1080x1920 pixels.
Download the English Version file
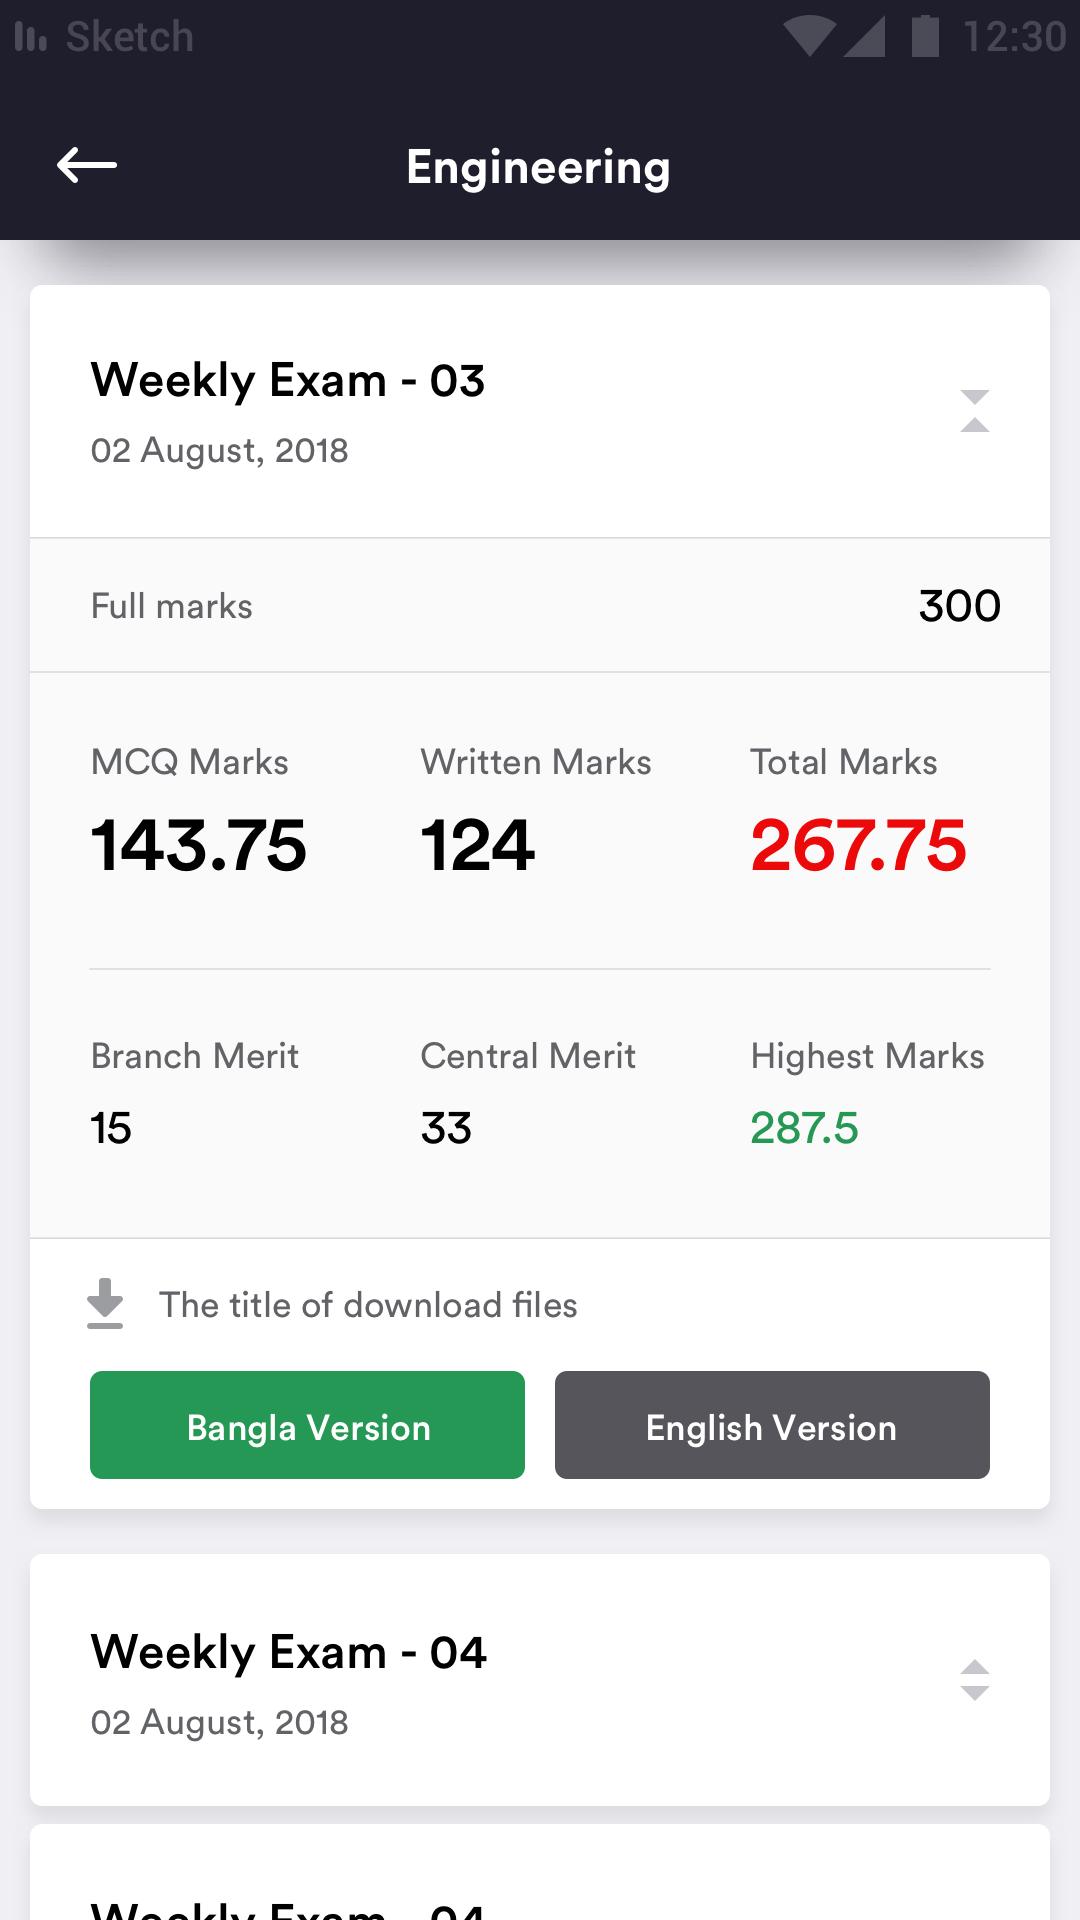772,1425
